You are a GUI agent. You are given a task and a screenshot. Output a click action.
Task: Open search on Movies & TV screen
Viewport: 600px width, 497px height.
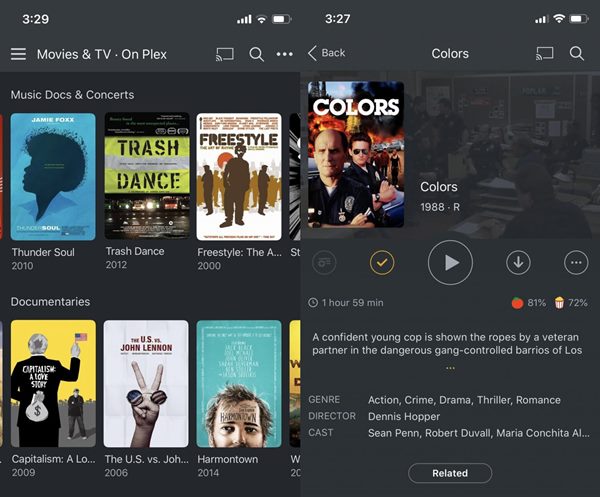click(256, 54)
